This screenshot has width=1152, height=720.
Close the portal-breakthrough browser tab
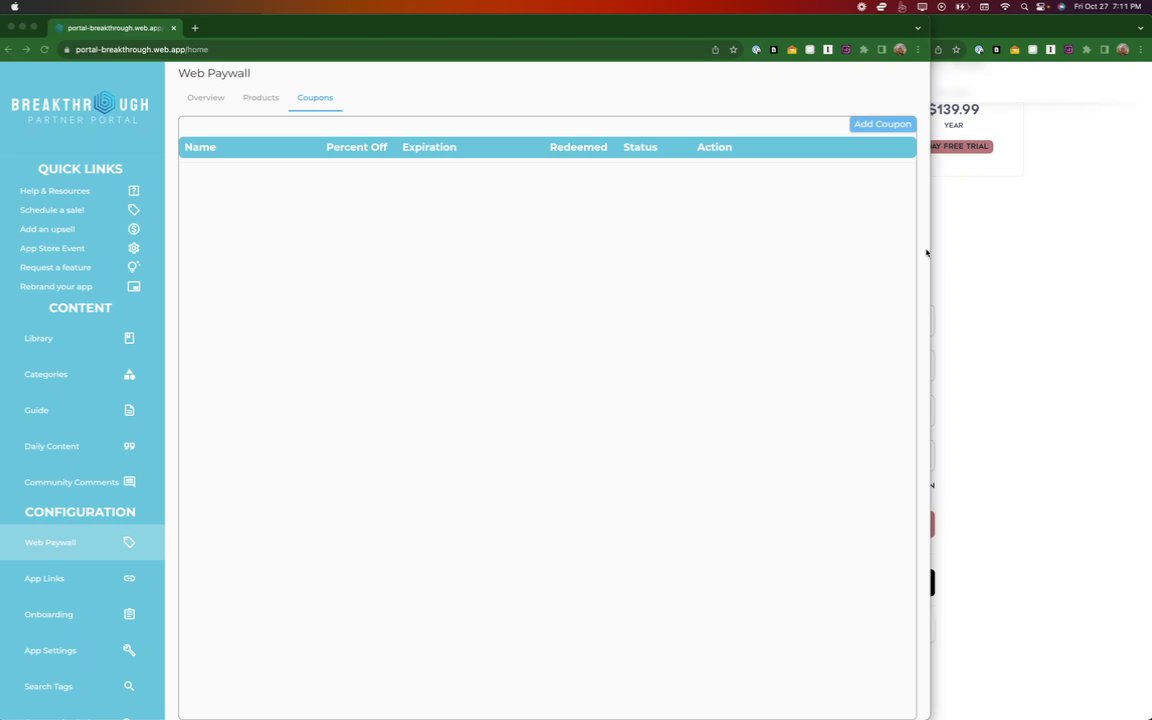coord(174,28)
